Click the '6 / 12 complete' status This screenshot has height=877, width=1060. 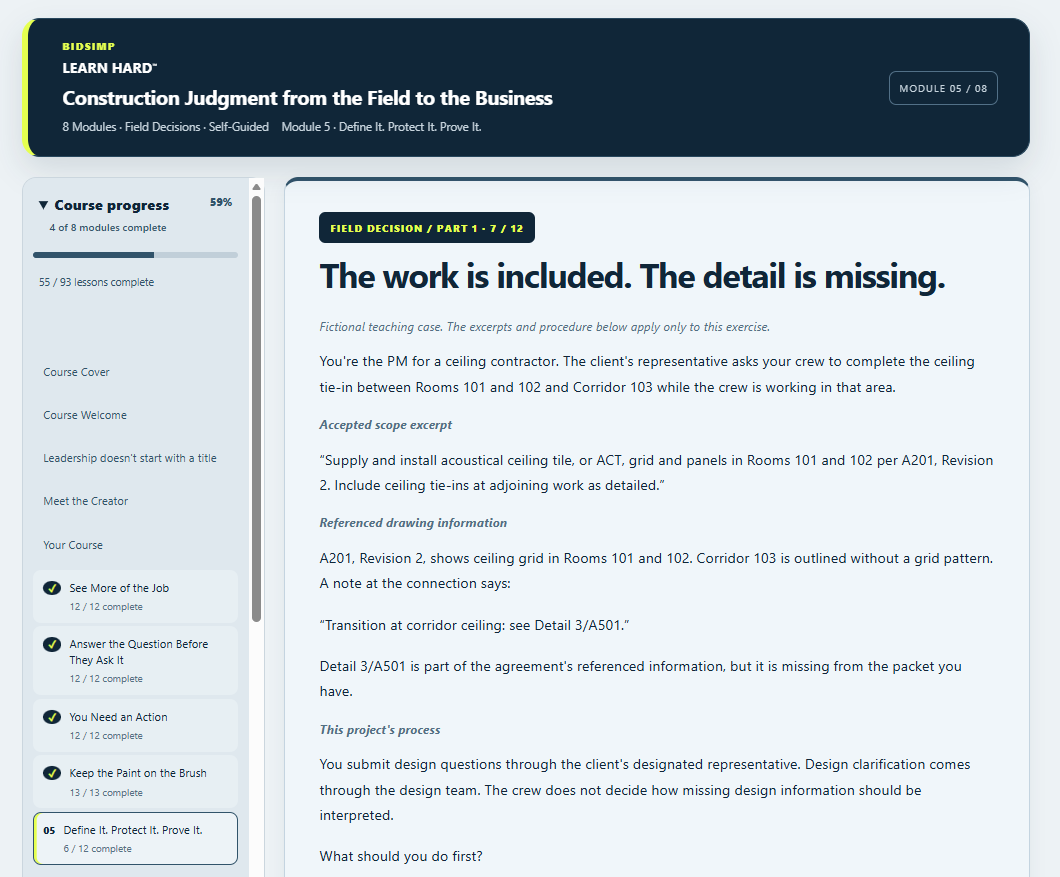97,849
